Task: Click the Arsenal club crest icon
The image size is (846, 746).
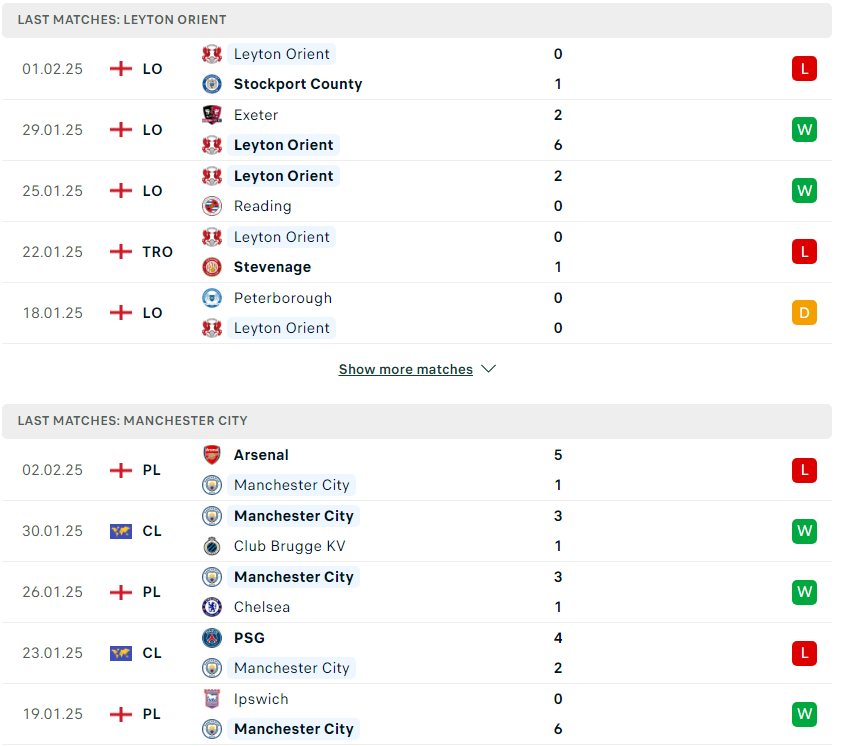Action: [212, 455]
